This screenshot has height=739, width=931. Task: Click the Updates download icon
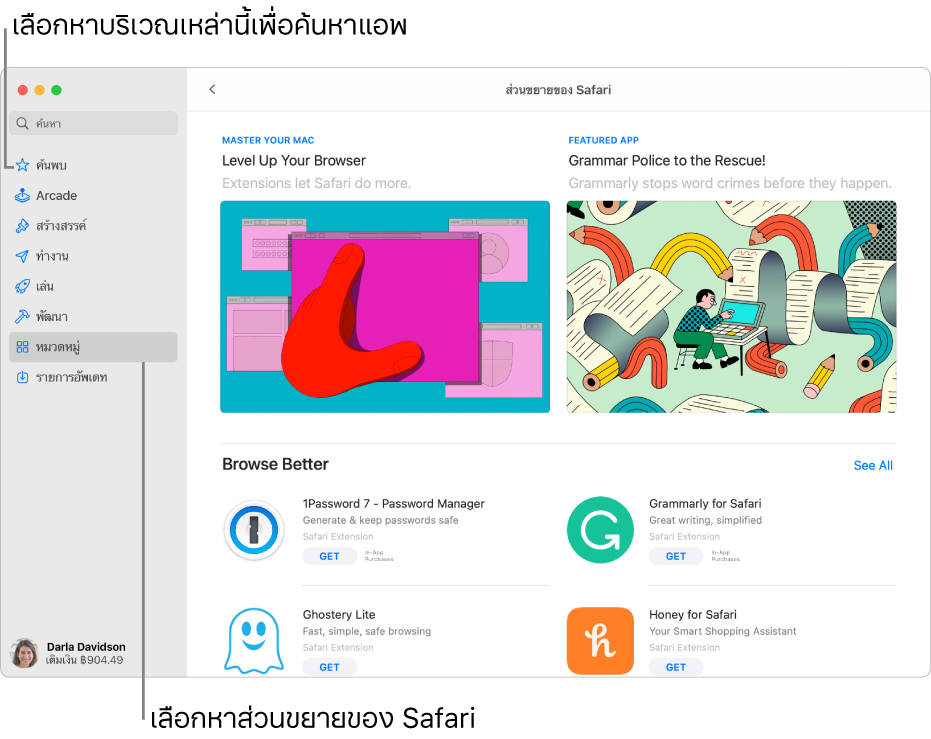(23, 378)
